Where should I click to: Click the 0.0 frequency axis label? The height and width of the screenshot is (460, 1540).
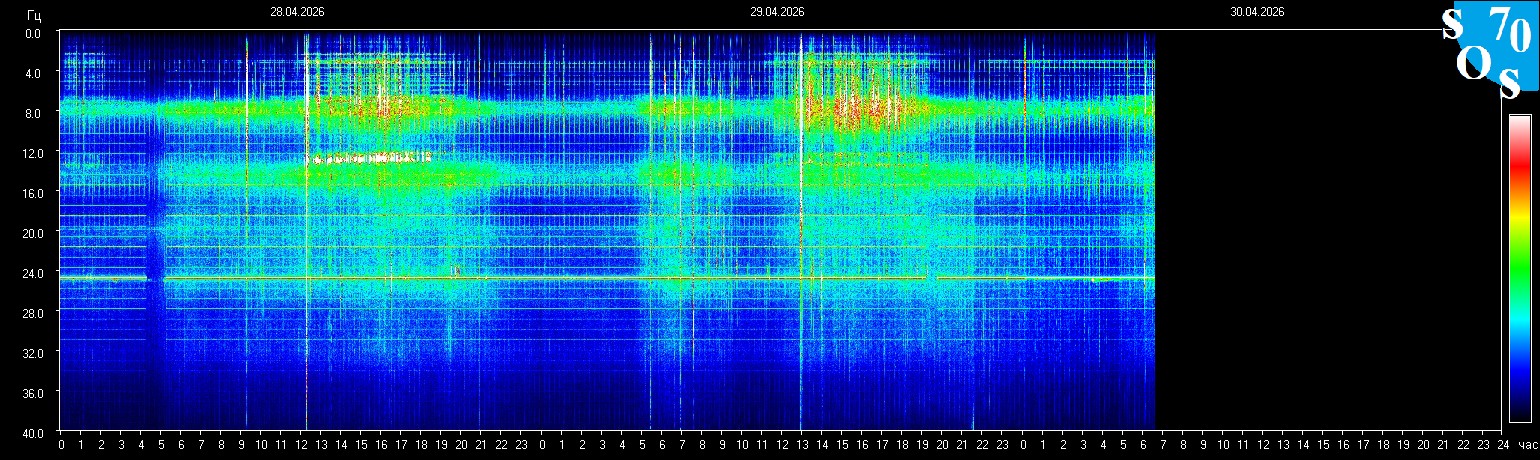tap(33, 33)
